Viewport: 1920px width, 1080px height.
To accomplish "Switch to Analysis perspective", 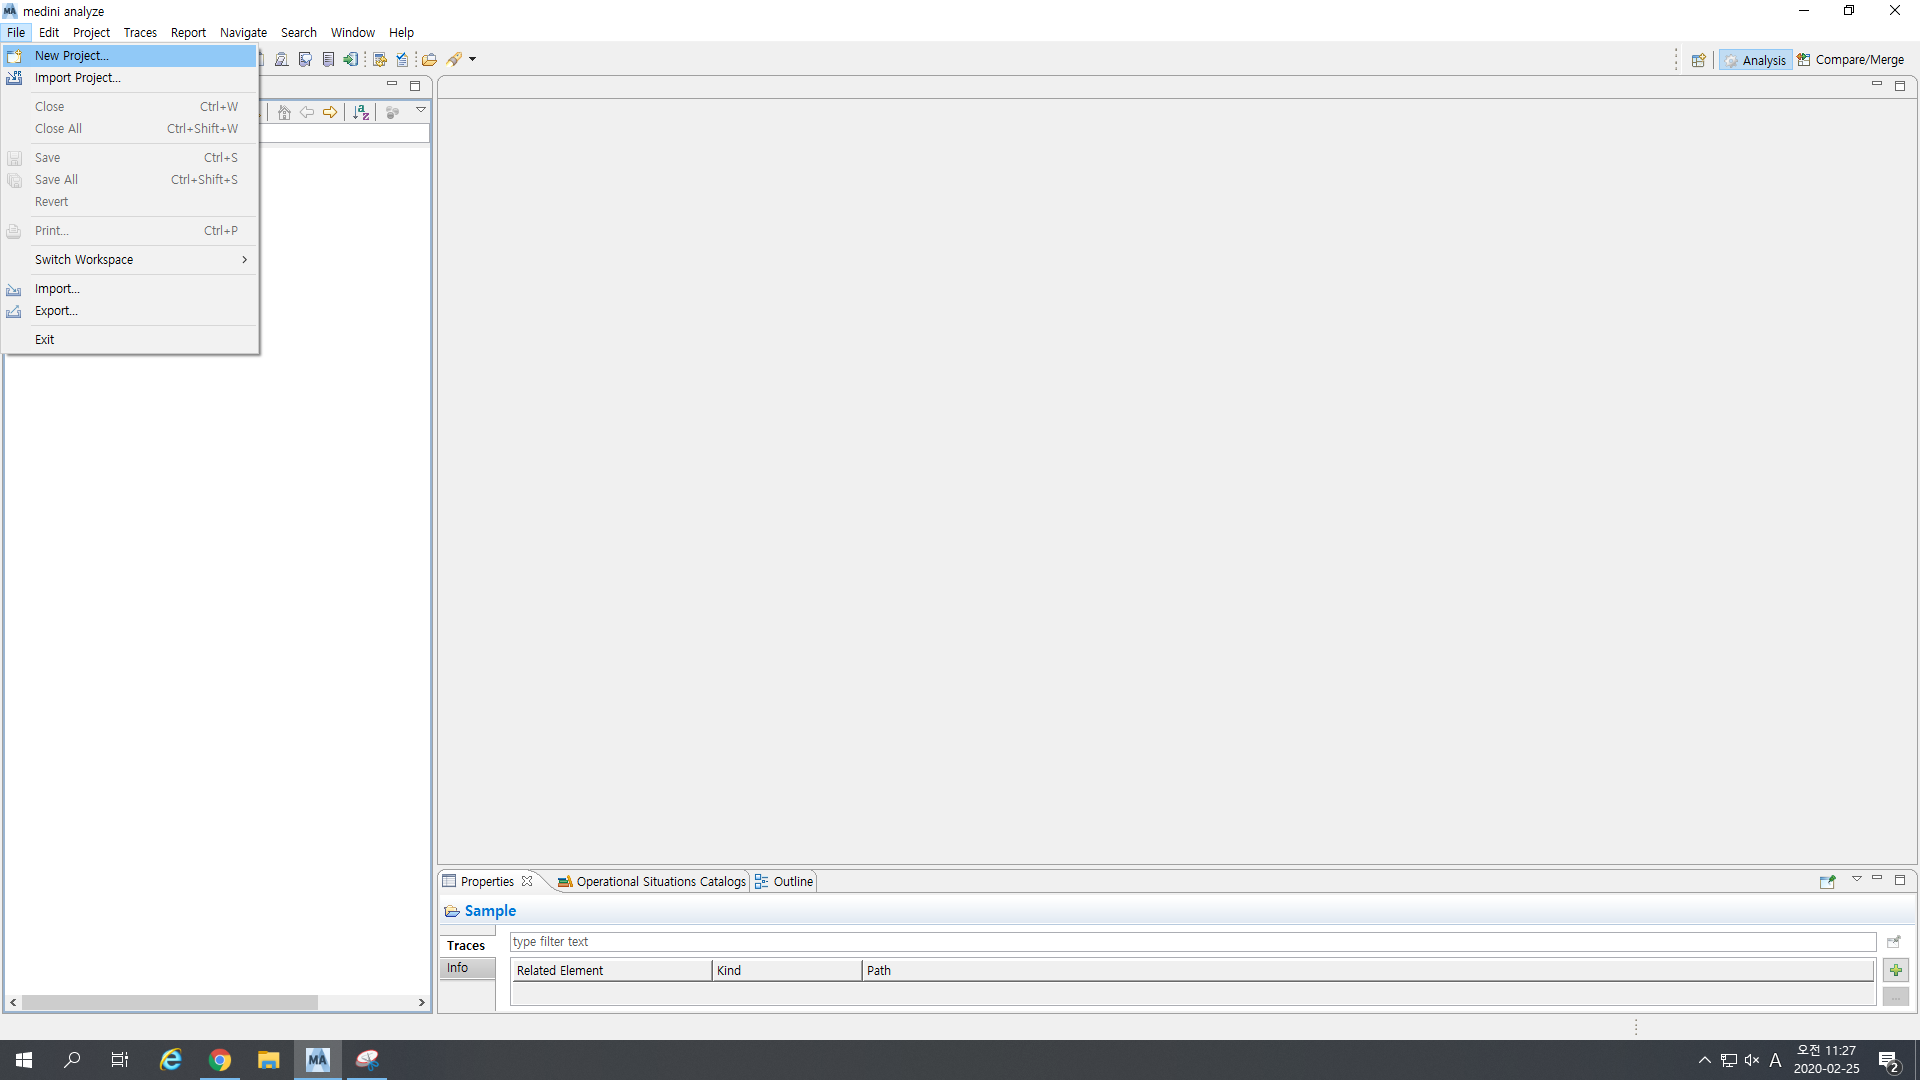I will (1755, 60).
